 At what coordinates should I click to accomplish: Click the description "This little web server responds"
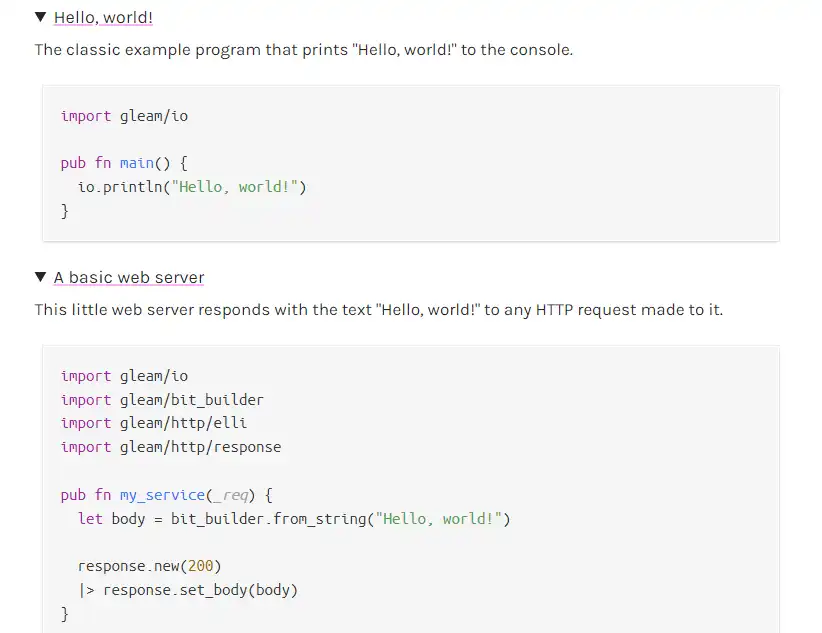(378, 309)
